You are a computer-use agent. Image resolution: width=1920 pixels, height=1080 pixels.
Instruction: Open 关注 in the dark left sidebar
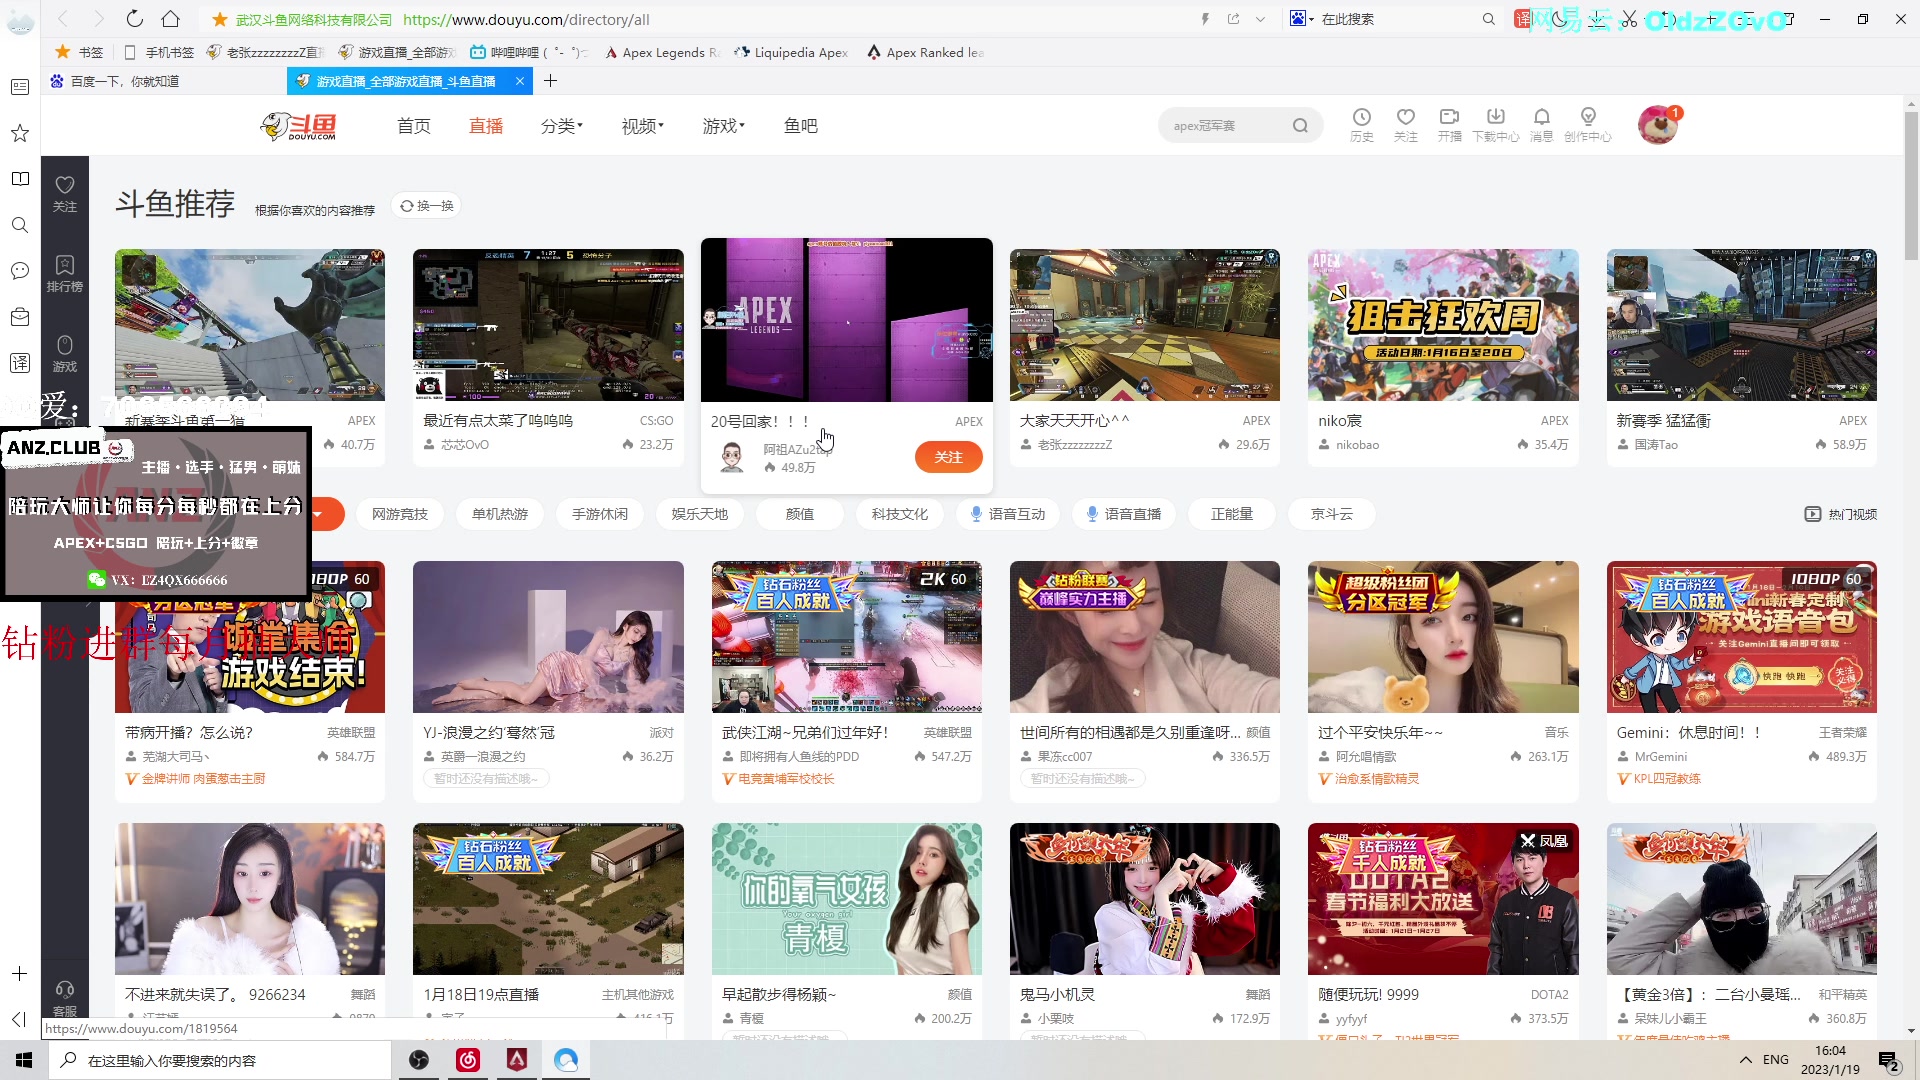[x=64, y=194]
